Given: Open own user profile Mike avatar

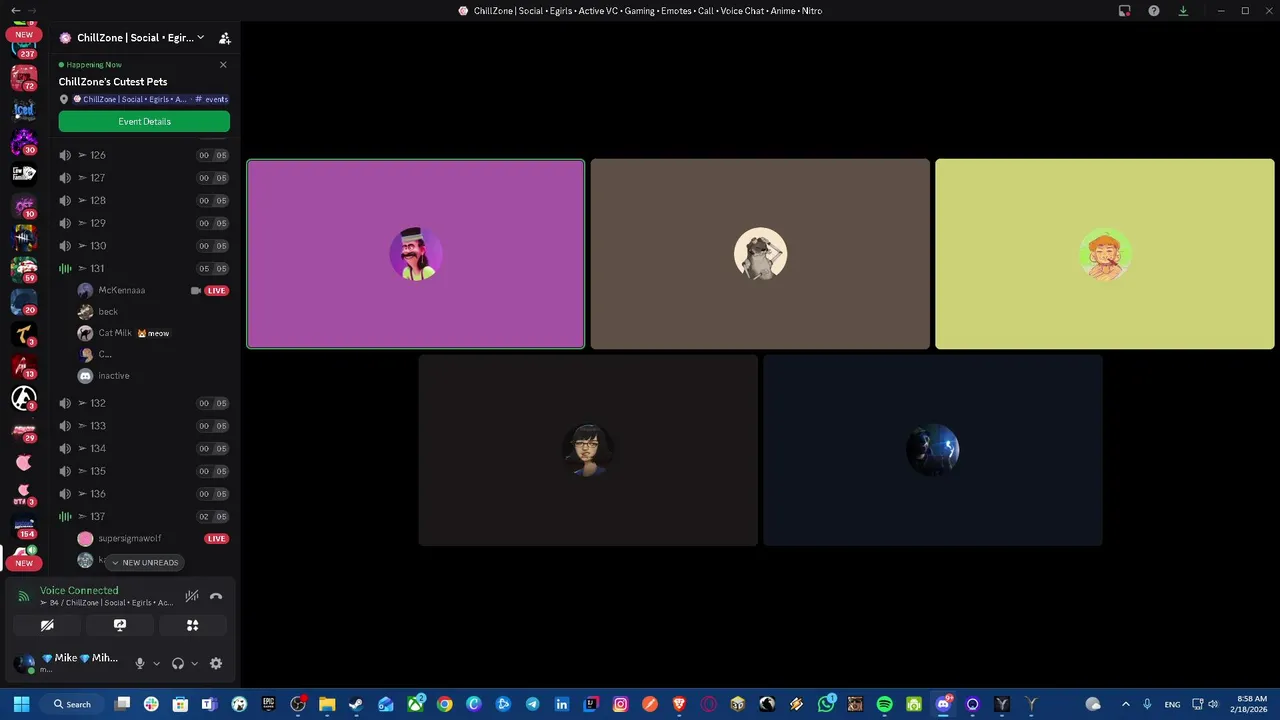Looking at the screenshot, I should [24, 663].
